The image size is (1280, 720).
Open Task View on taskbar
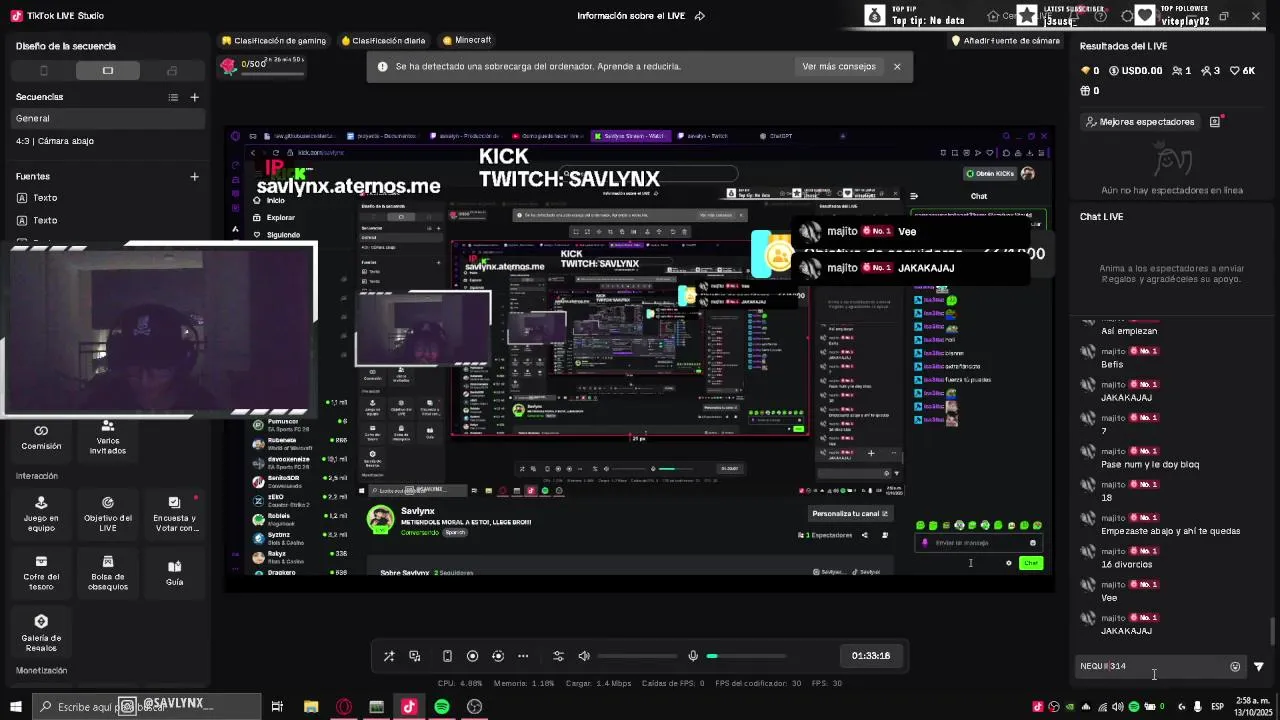[277, 707]
